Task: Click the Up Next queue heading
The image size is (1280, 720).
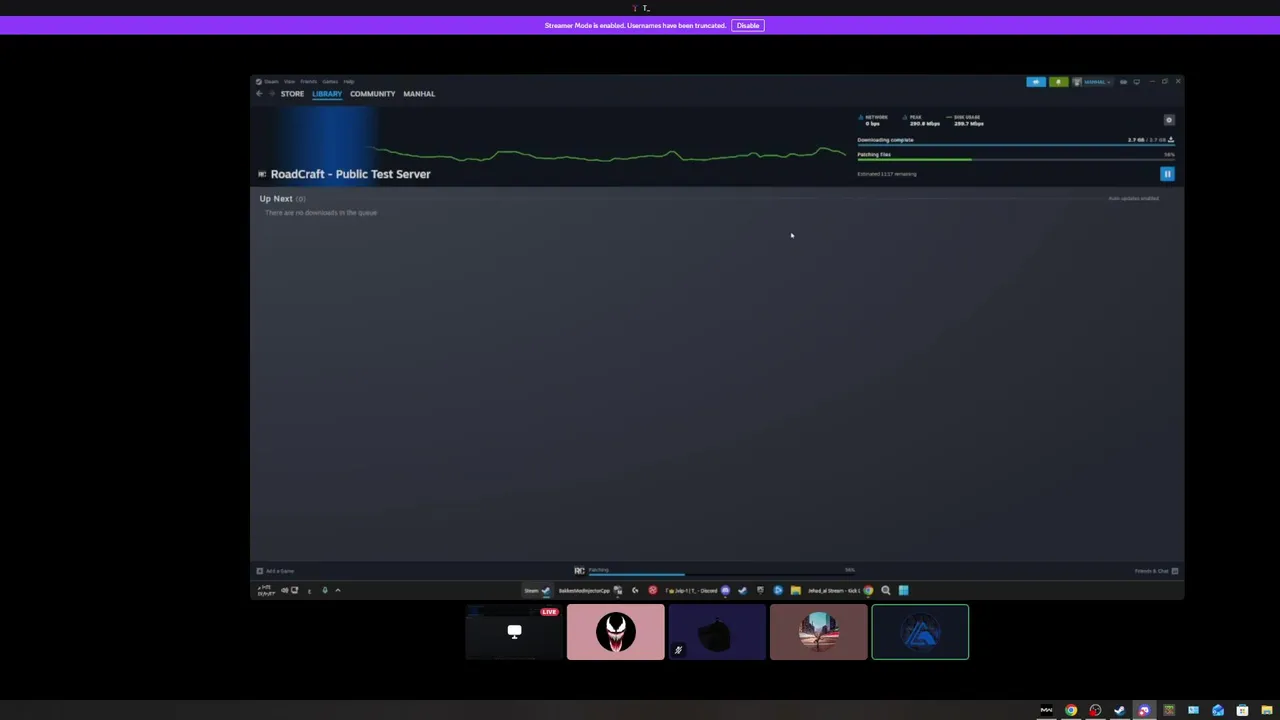Action: pos(276,199)
